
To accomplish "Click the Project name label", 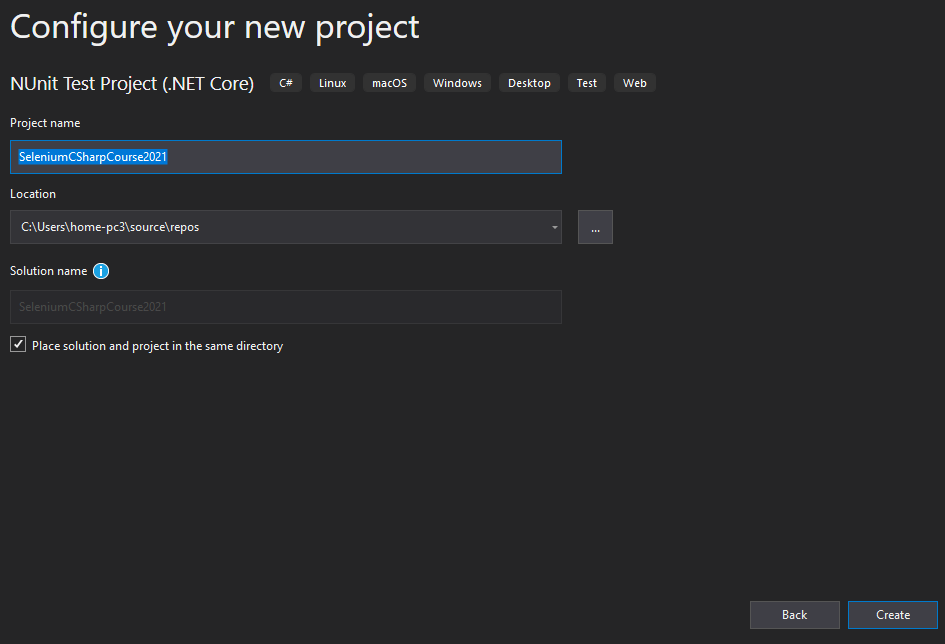I will coord(45,123).
